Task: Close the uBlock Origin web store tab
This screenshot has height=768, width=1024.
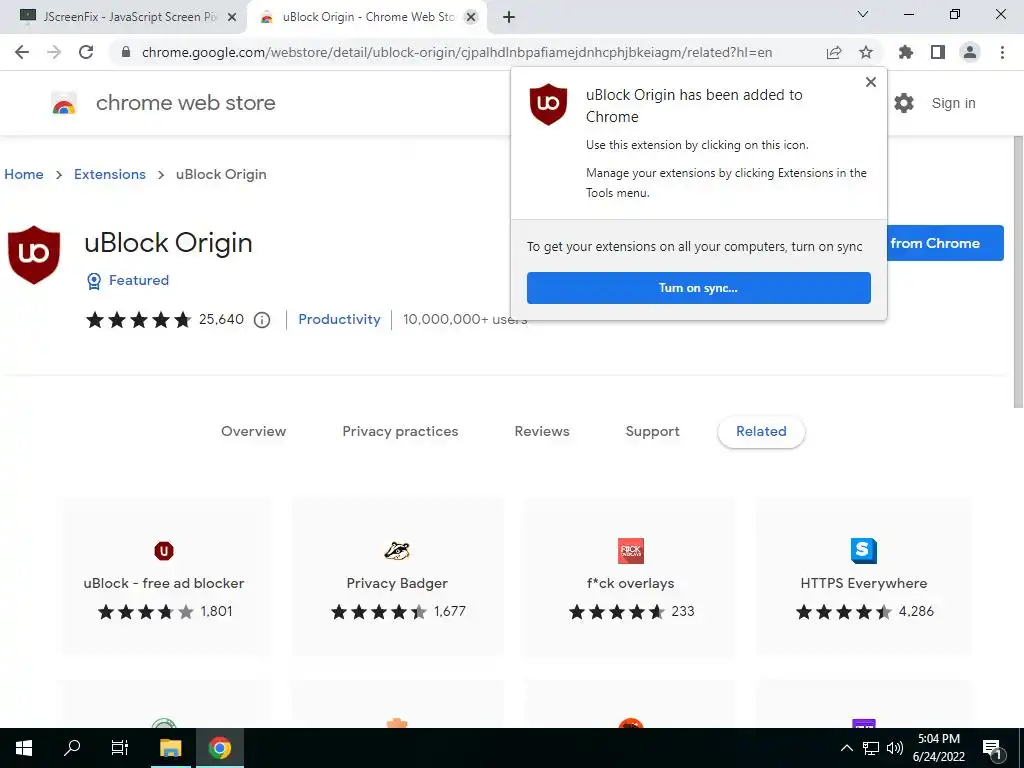Action: (471, 18)
